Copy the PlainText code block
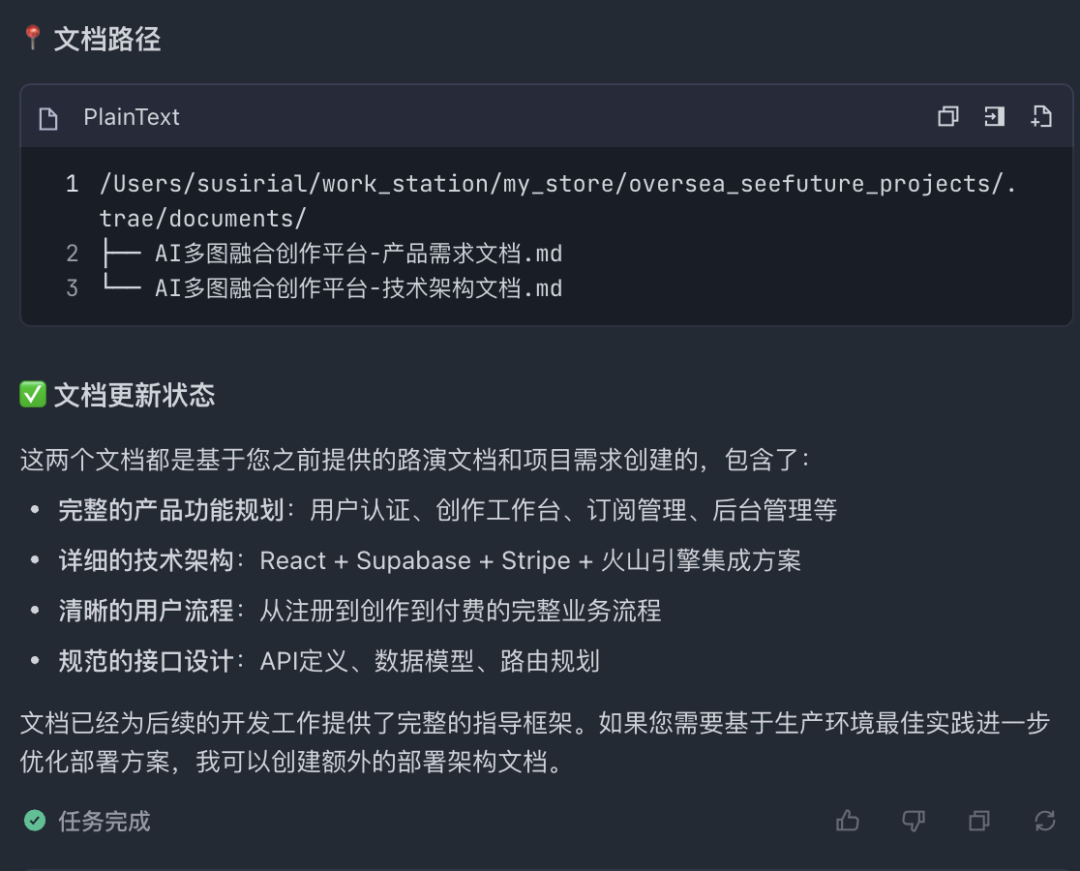This screenshot has width=1080, height=871. [x=948, y=117]
